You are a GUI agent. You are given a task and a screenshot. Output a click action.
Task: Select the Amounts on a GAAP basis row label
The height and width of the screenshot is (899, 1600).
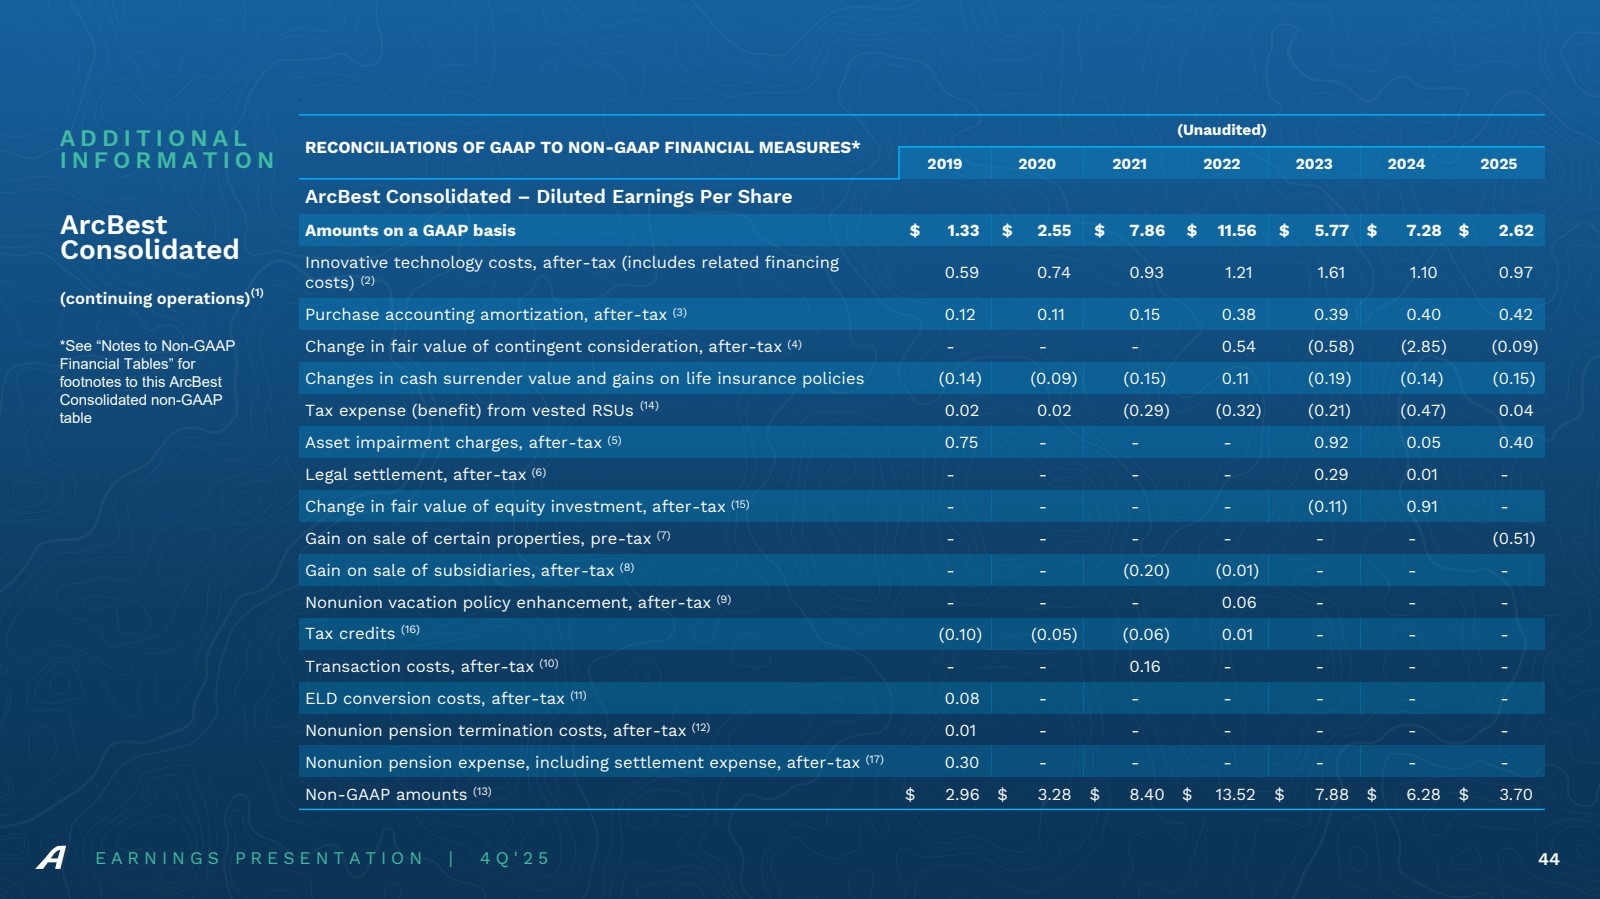410,231
